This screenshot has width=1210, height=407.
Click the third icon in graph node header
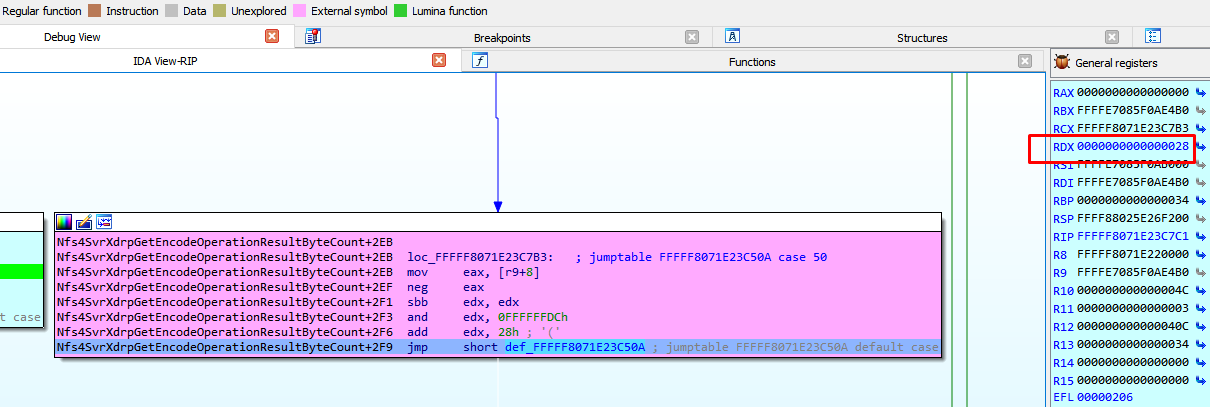tap(104, 222)
